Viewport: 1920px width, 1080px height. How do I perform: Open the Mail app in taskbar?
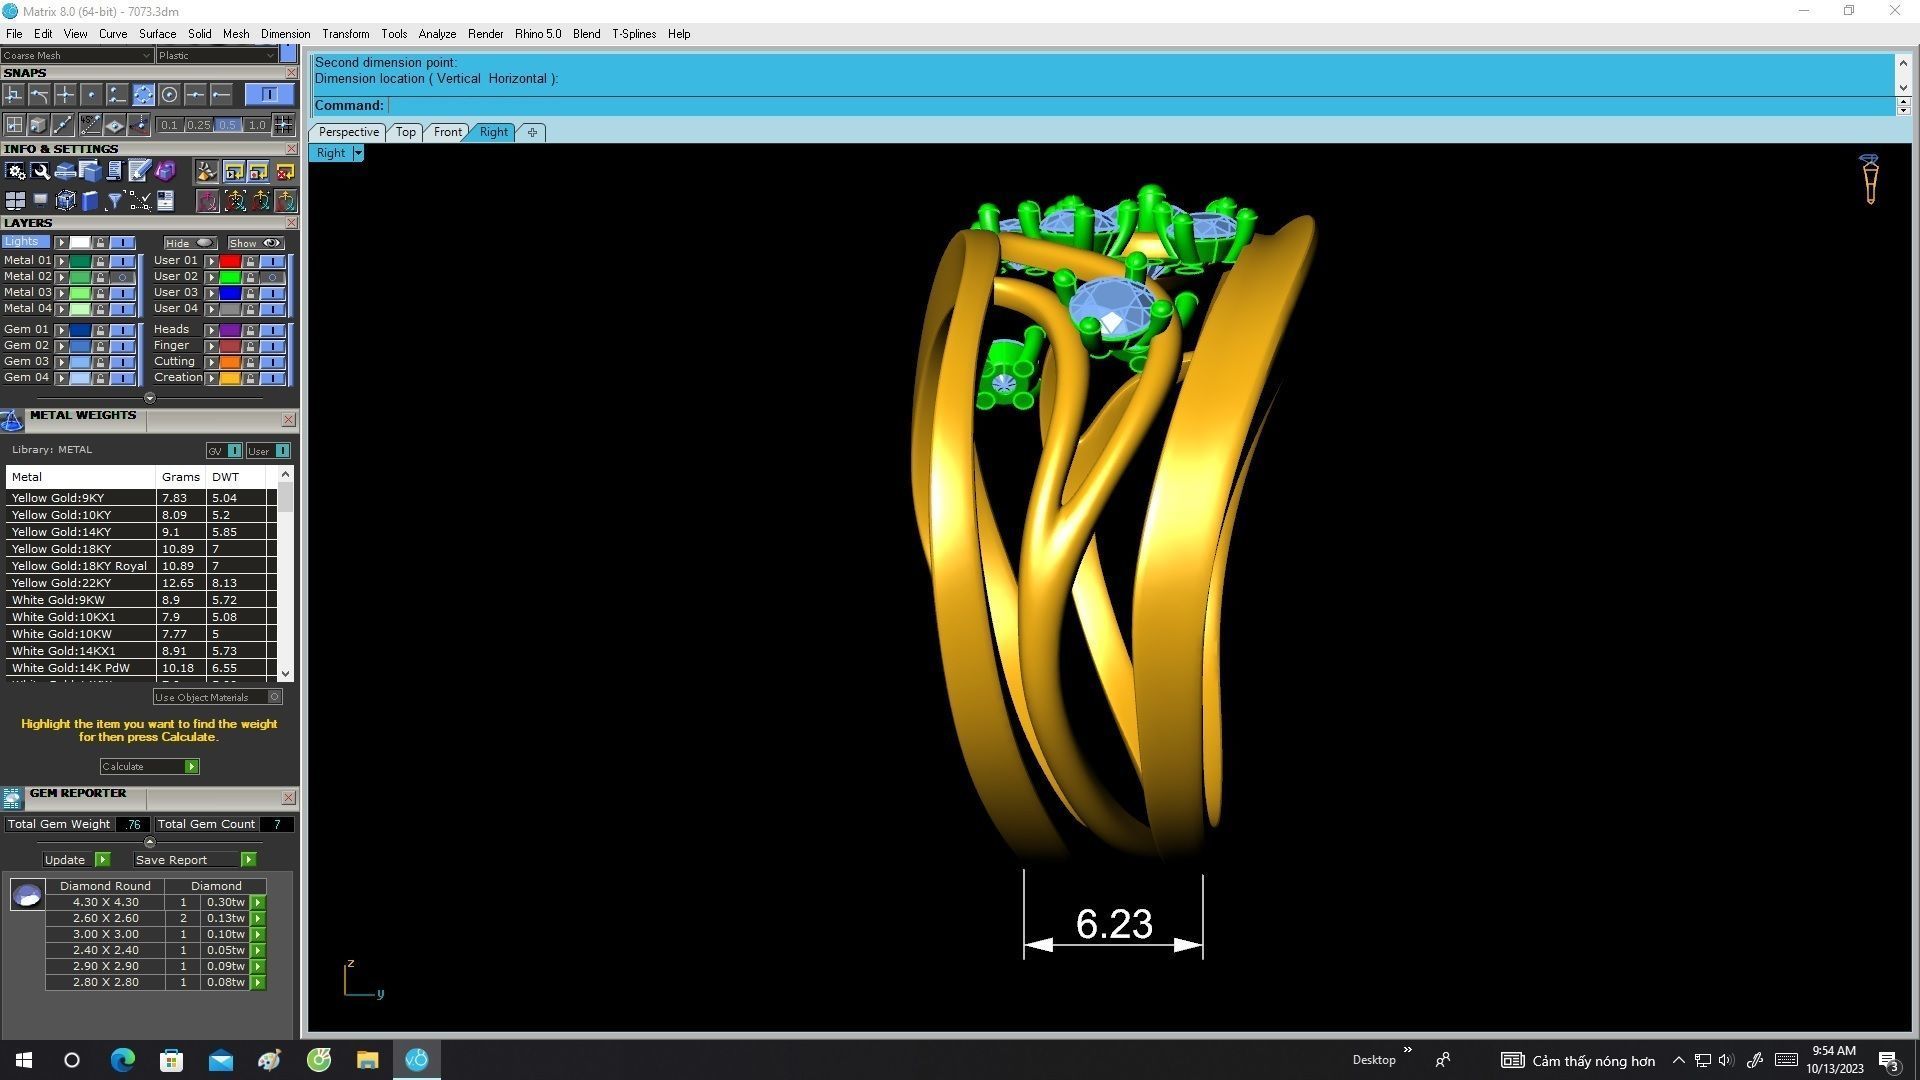[x=220, y=1060]
